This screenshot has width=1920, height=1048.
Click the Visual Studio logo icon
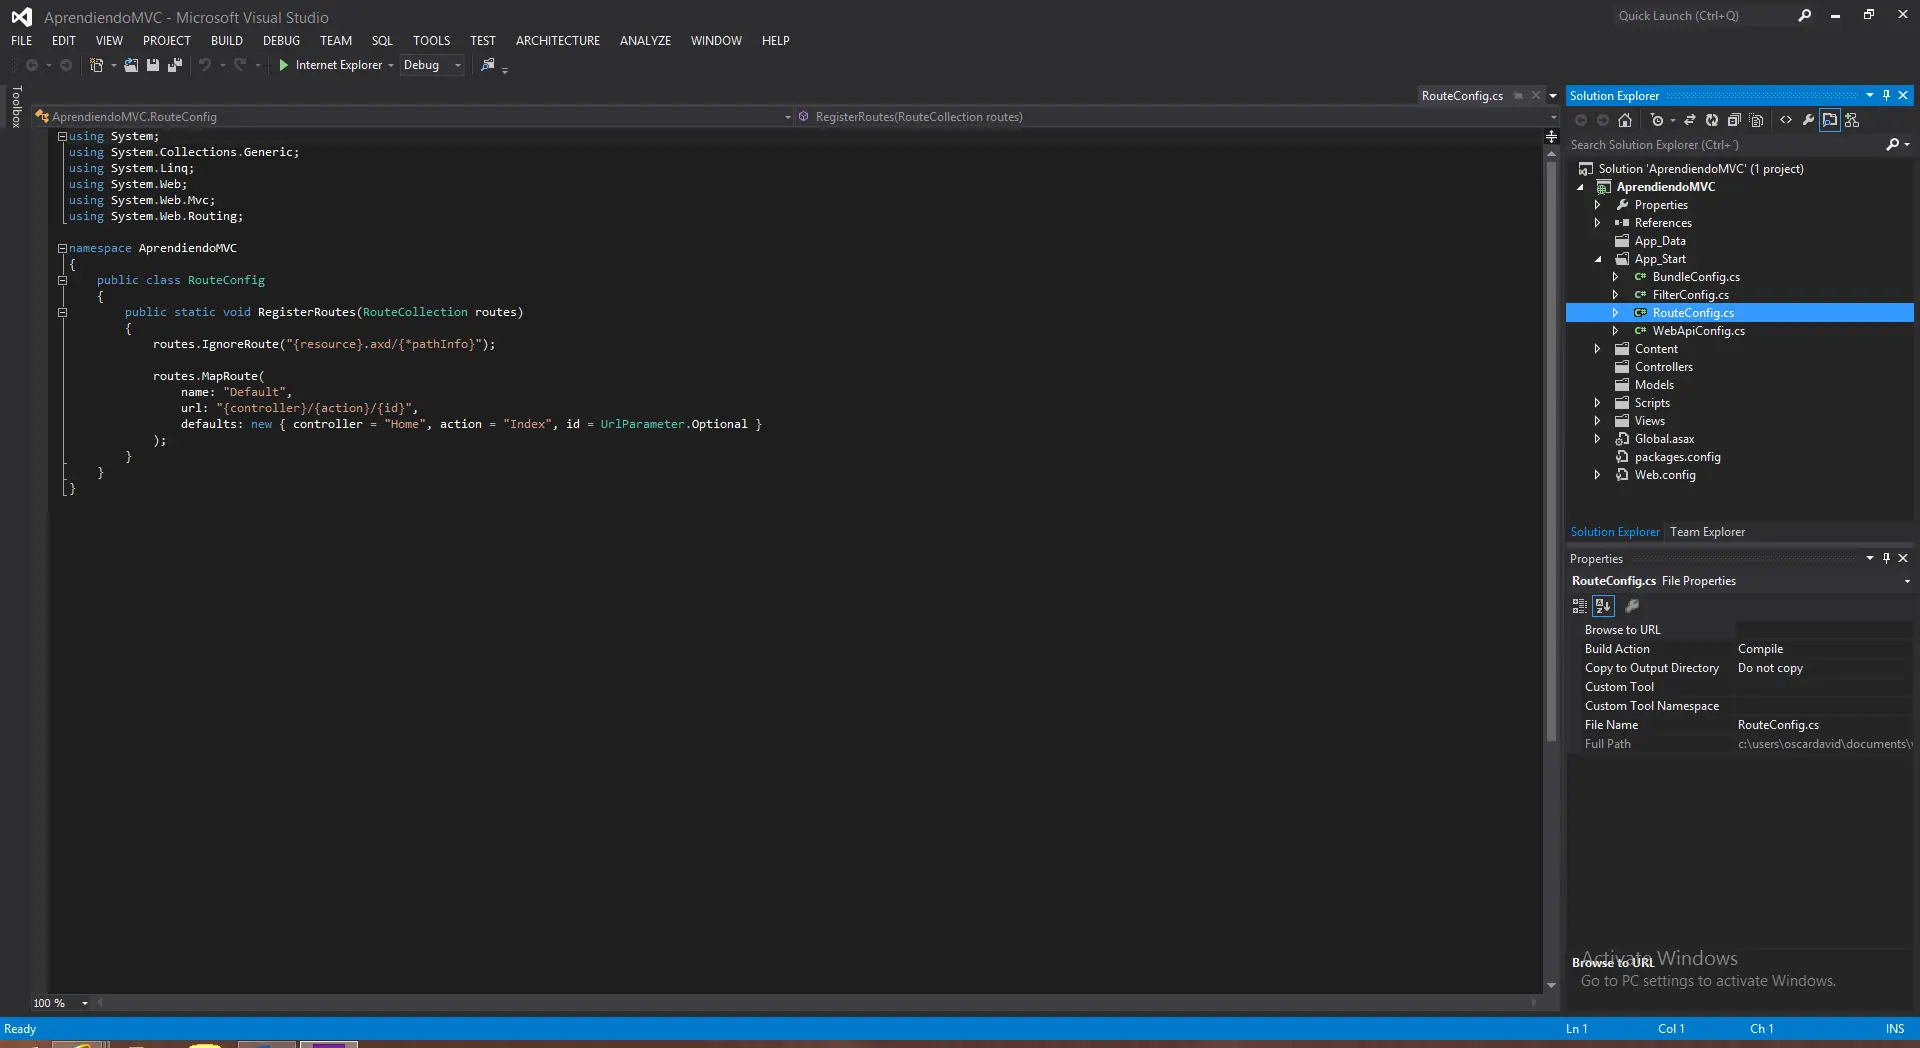pos(21,17)
